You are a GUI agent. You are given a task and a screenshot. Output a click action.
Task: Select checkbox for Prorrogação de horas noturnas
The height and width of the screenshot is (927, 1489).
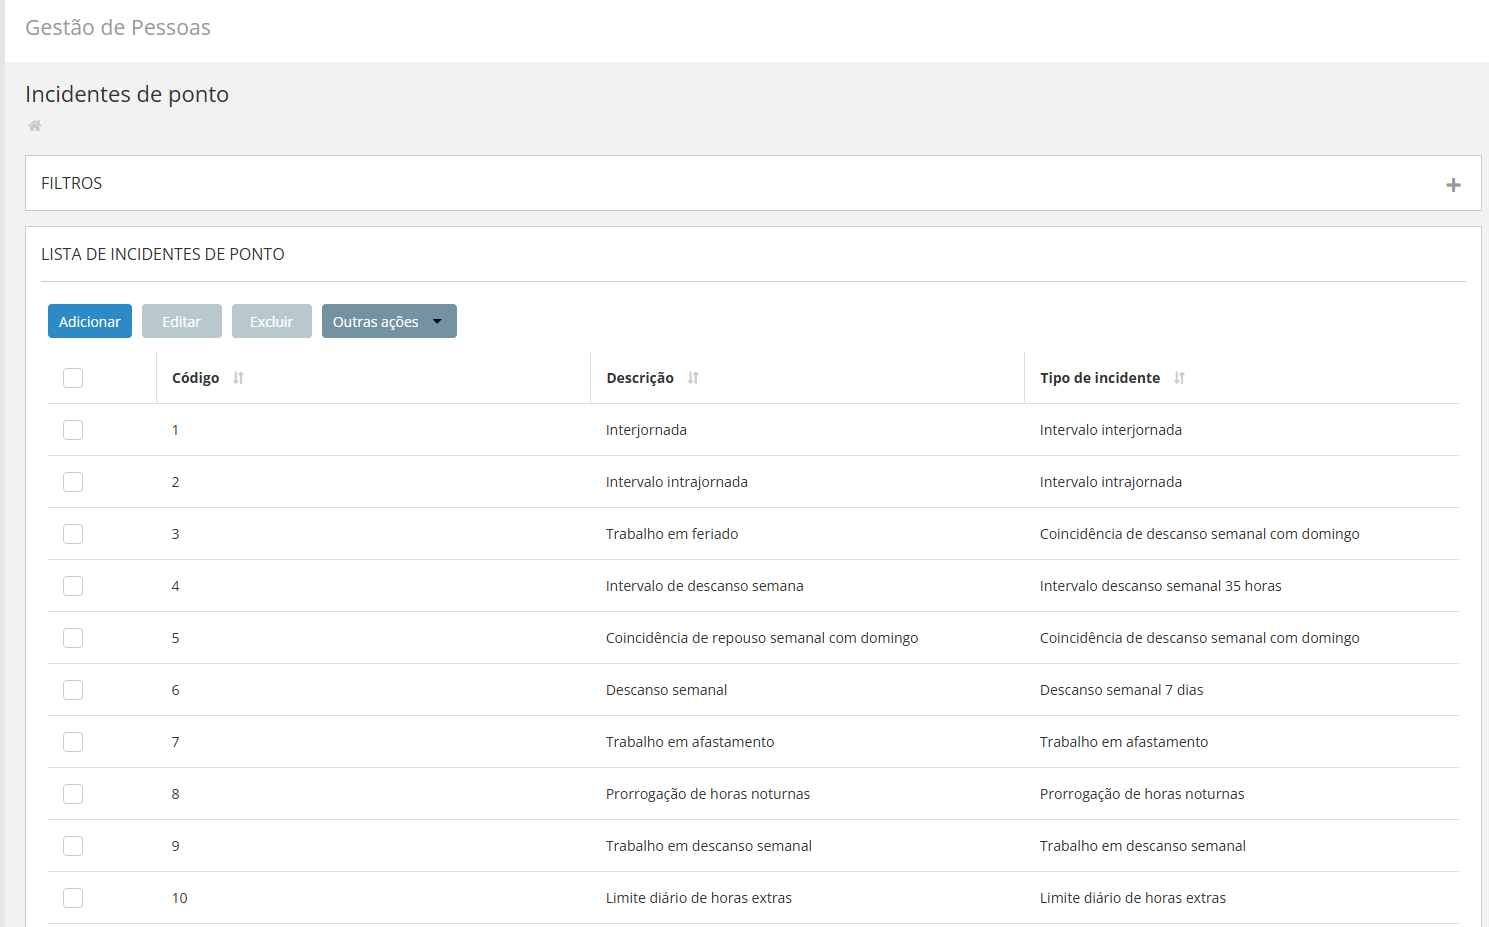73,794
